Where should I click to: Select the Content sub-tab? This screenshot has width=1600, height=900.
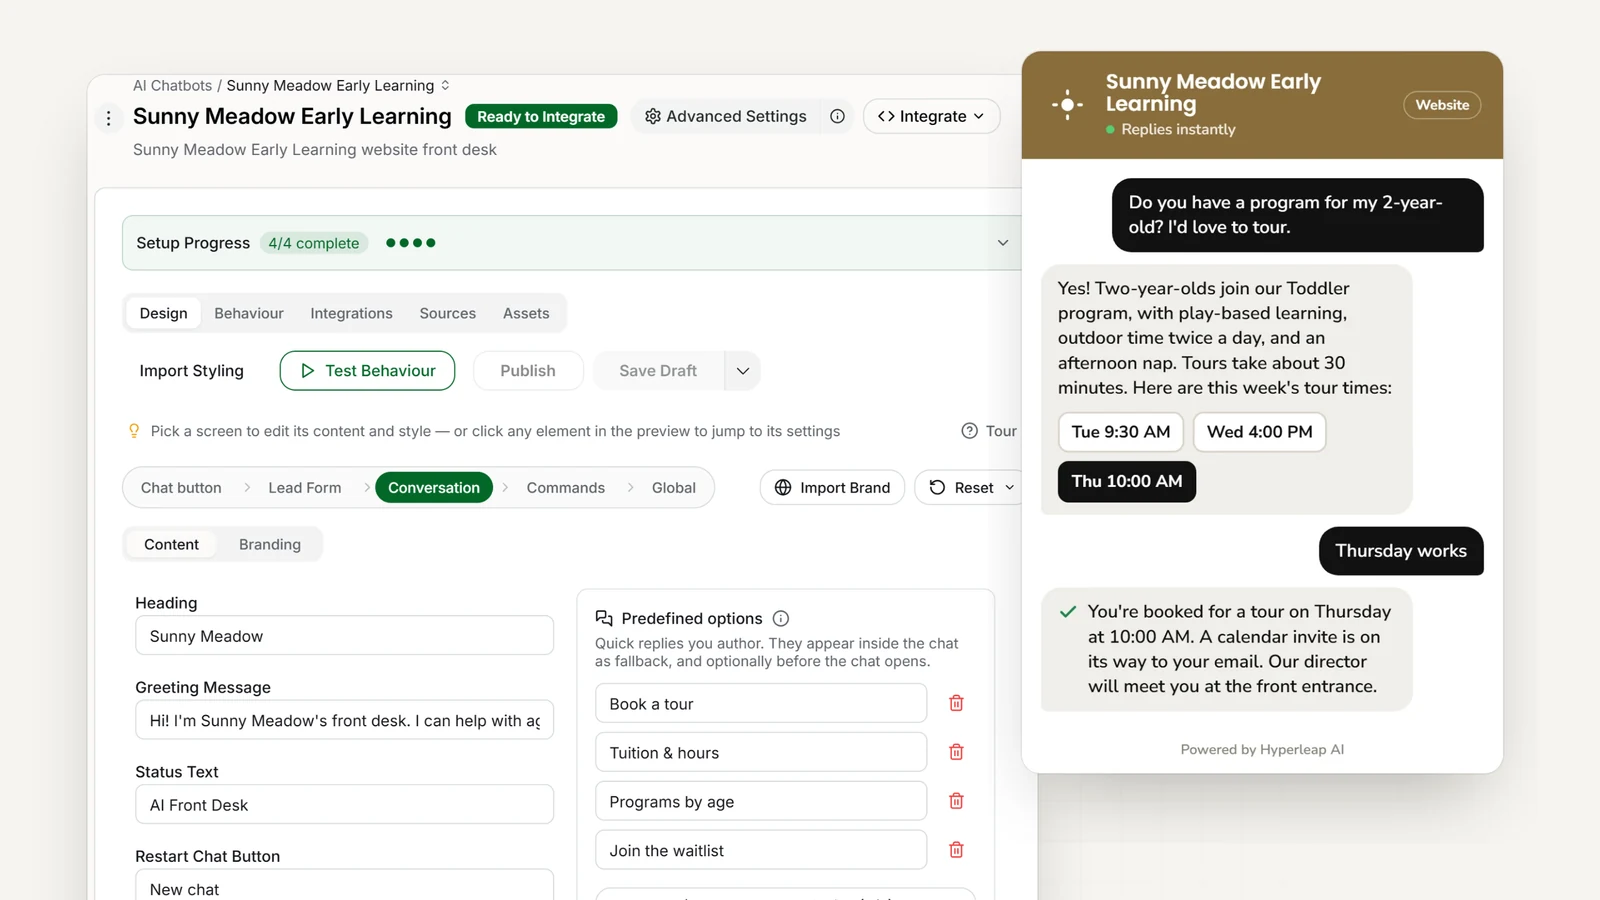pyautogui.click(x=171, y=544)
